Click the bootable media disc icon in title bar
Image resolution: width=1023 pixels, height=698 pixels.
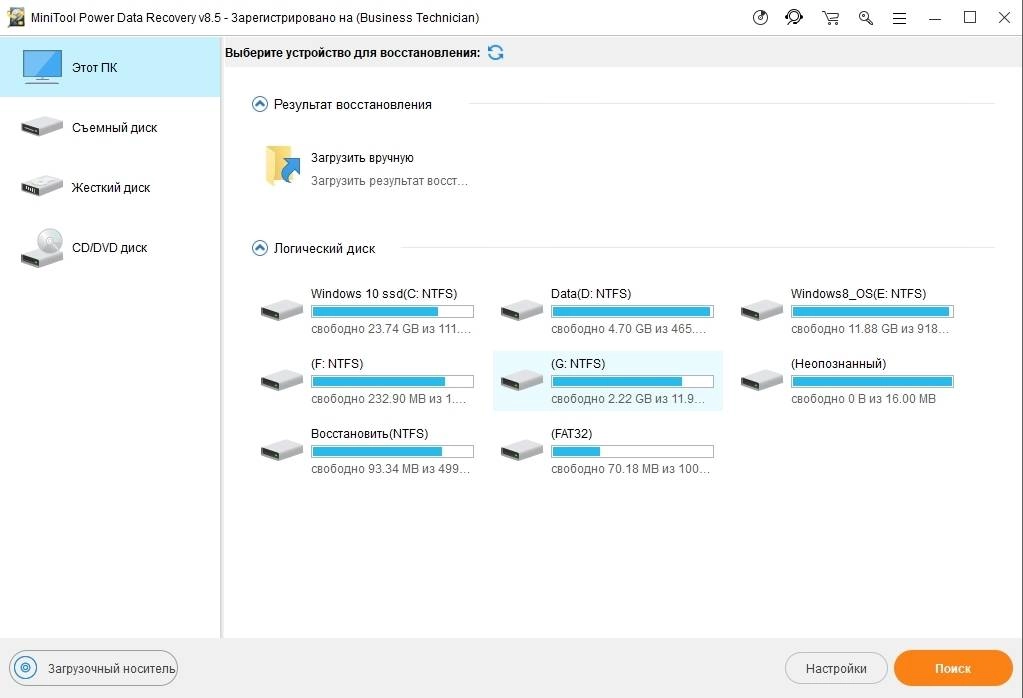point(760,18)
